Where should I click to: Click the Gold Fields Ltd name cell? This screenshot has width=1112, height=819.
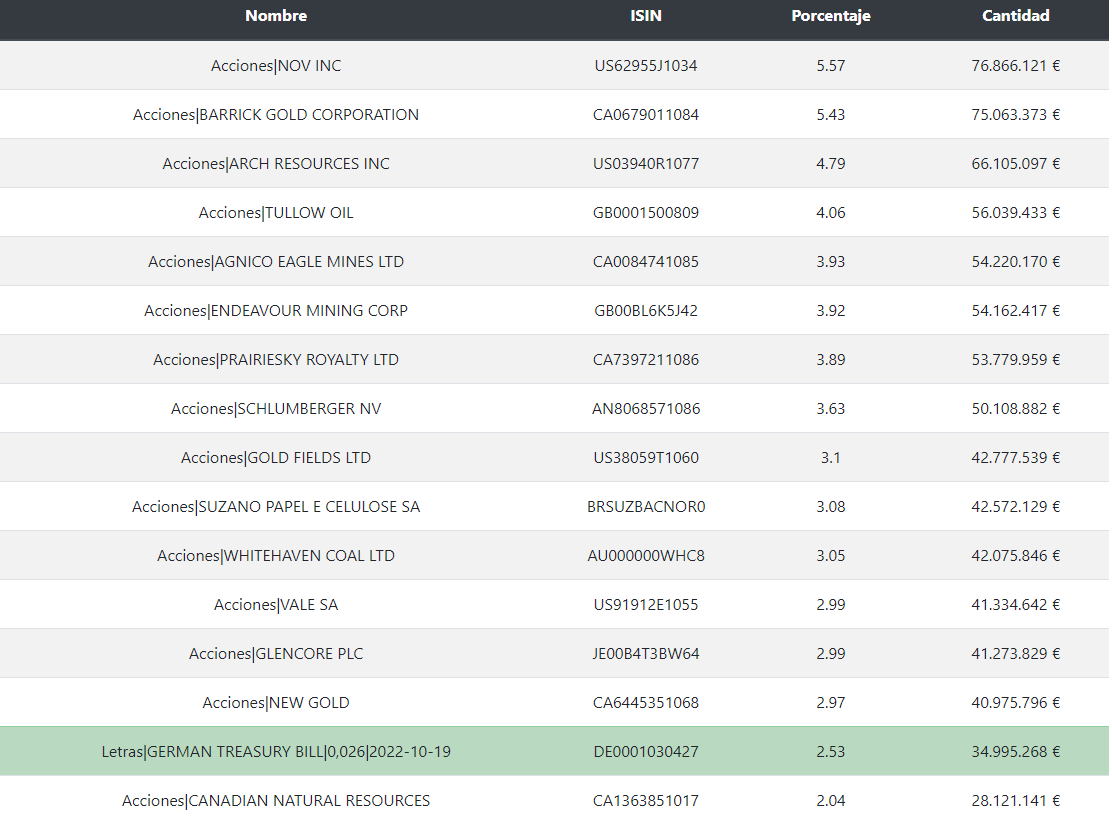(276, 458)
